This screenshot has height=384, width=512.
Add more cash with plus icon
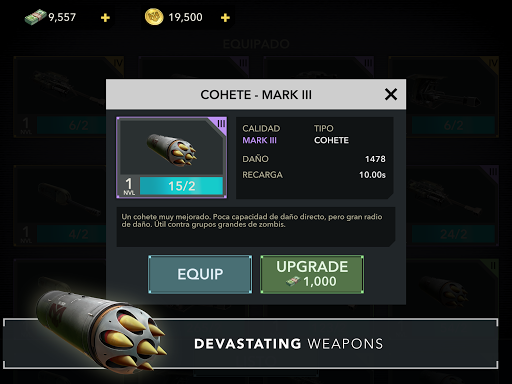tap(105, 17)
